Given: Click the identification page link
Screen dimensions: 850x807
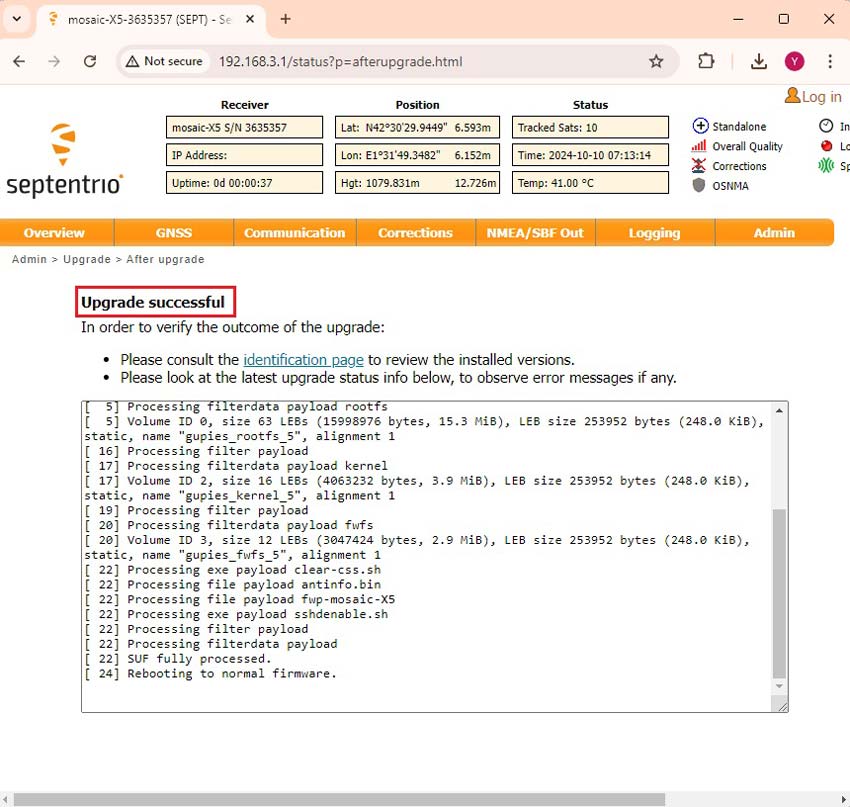Looking at the screenshot, I should pyautogui.click(x=303, y=359).
